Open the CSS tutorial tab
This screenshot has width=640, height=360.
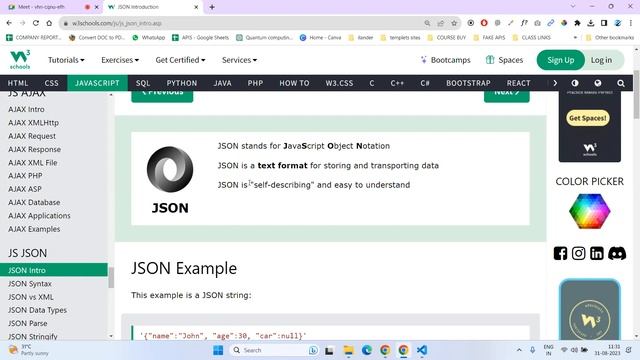51,83
